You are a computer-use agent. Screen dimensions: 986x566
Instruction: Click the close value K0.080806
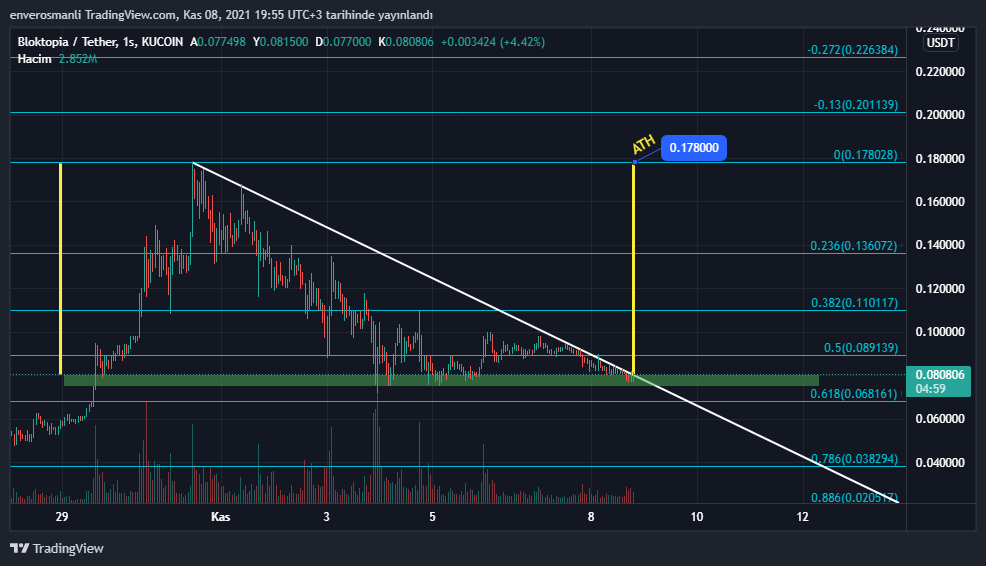coord(406,42)
